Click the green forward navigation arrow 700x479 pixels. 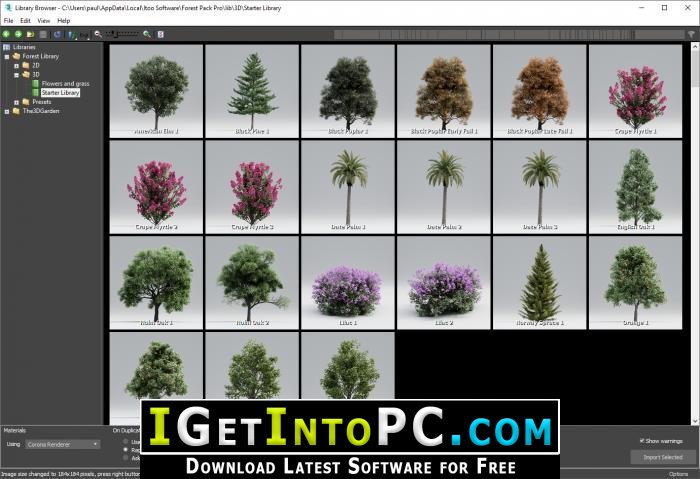(18, 34)
